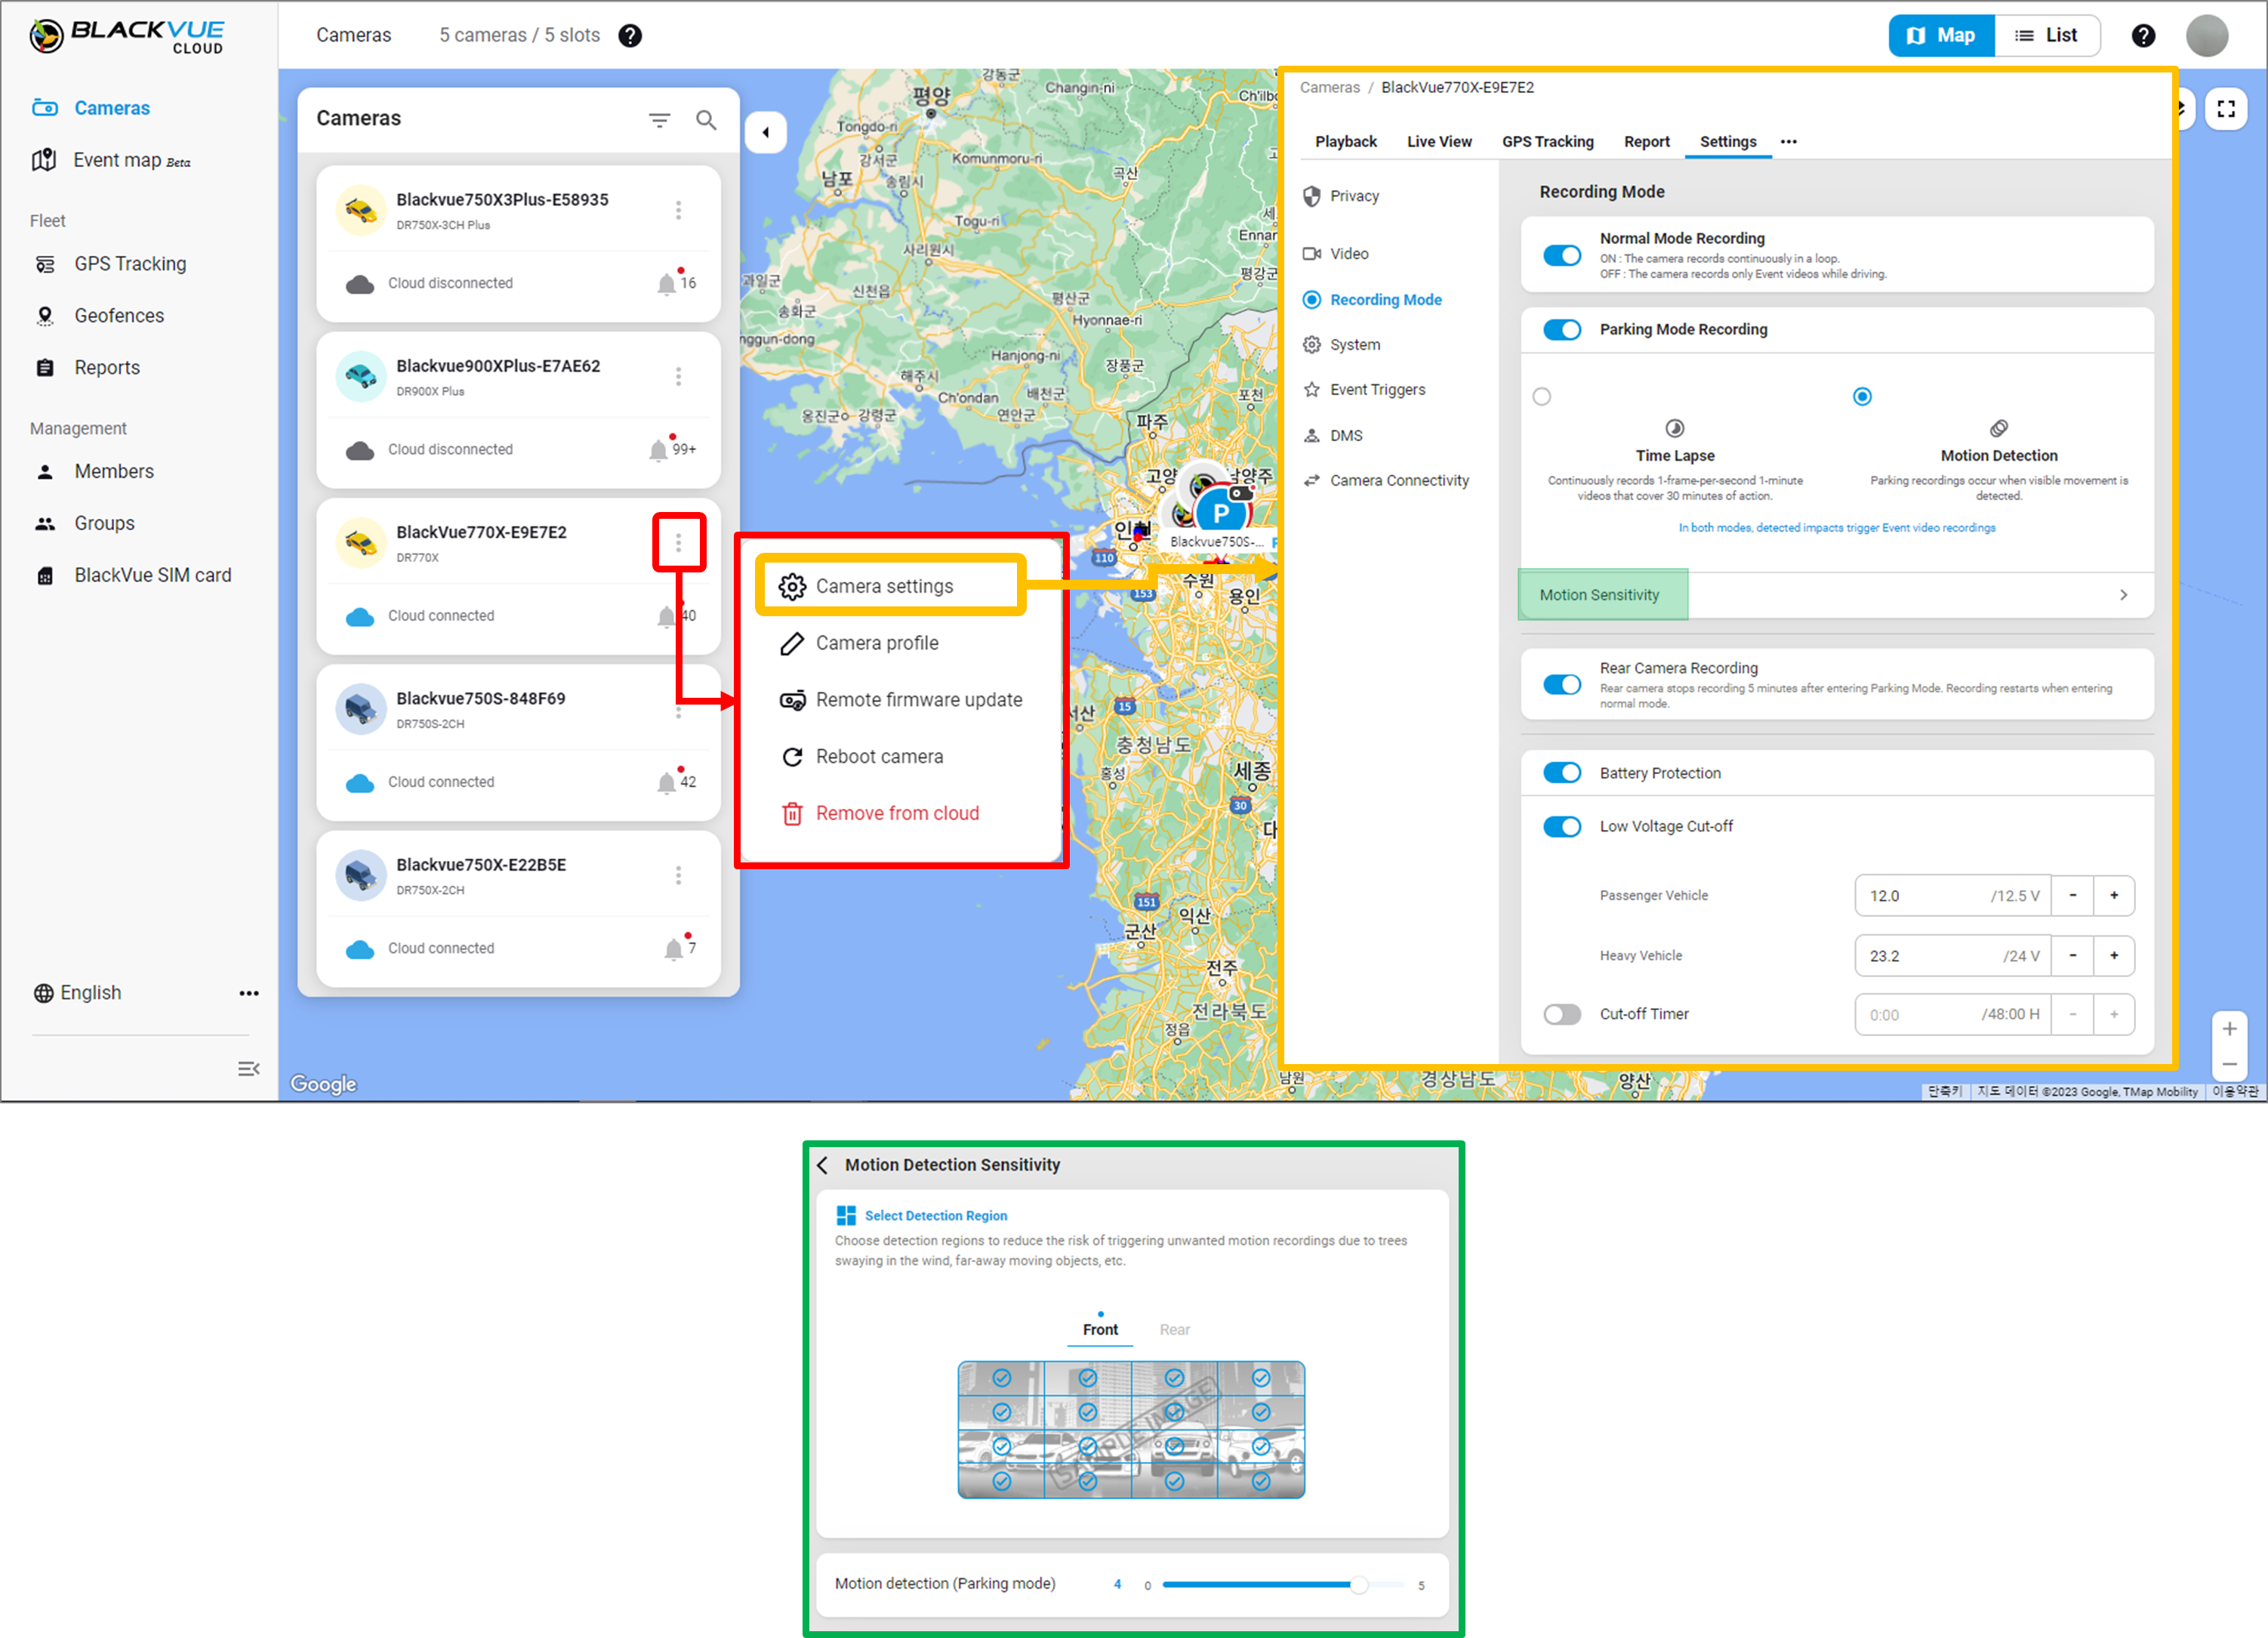Click help icon beside 5 cameras / 5 slots
The width and height of the screenshot is (2268, 1638).
(630, 36)
